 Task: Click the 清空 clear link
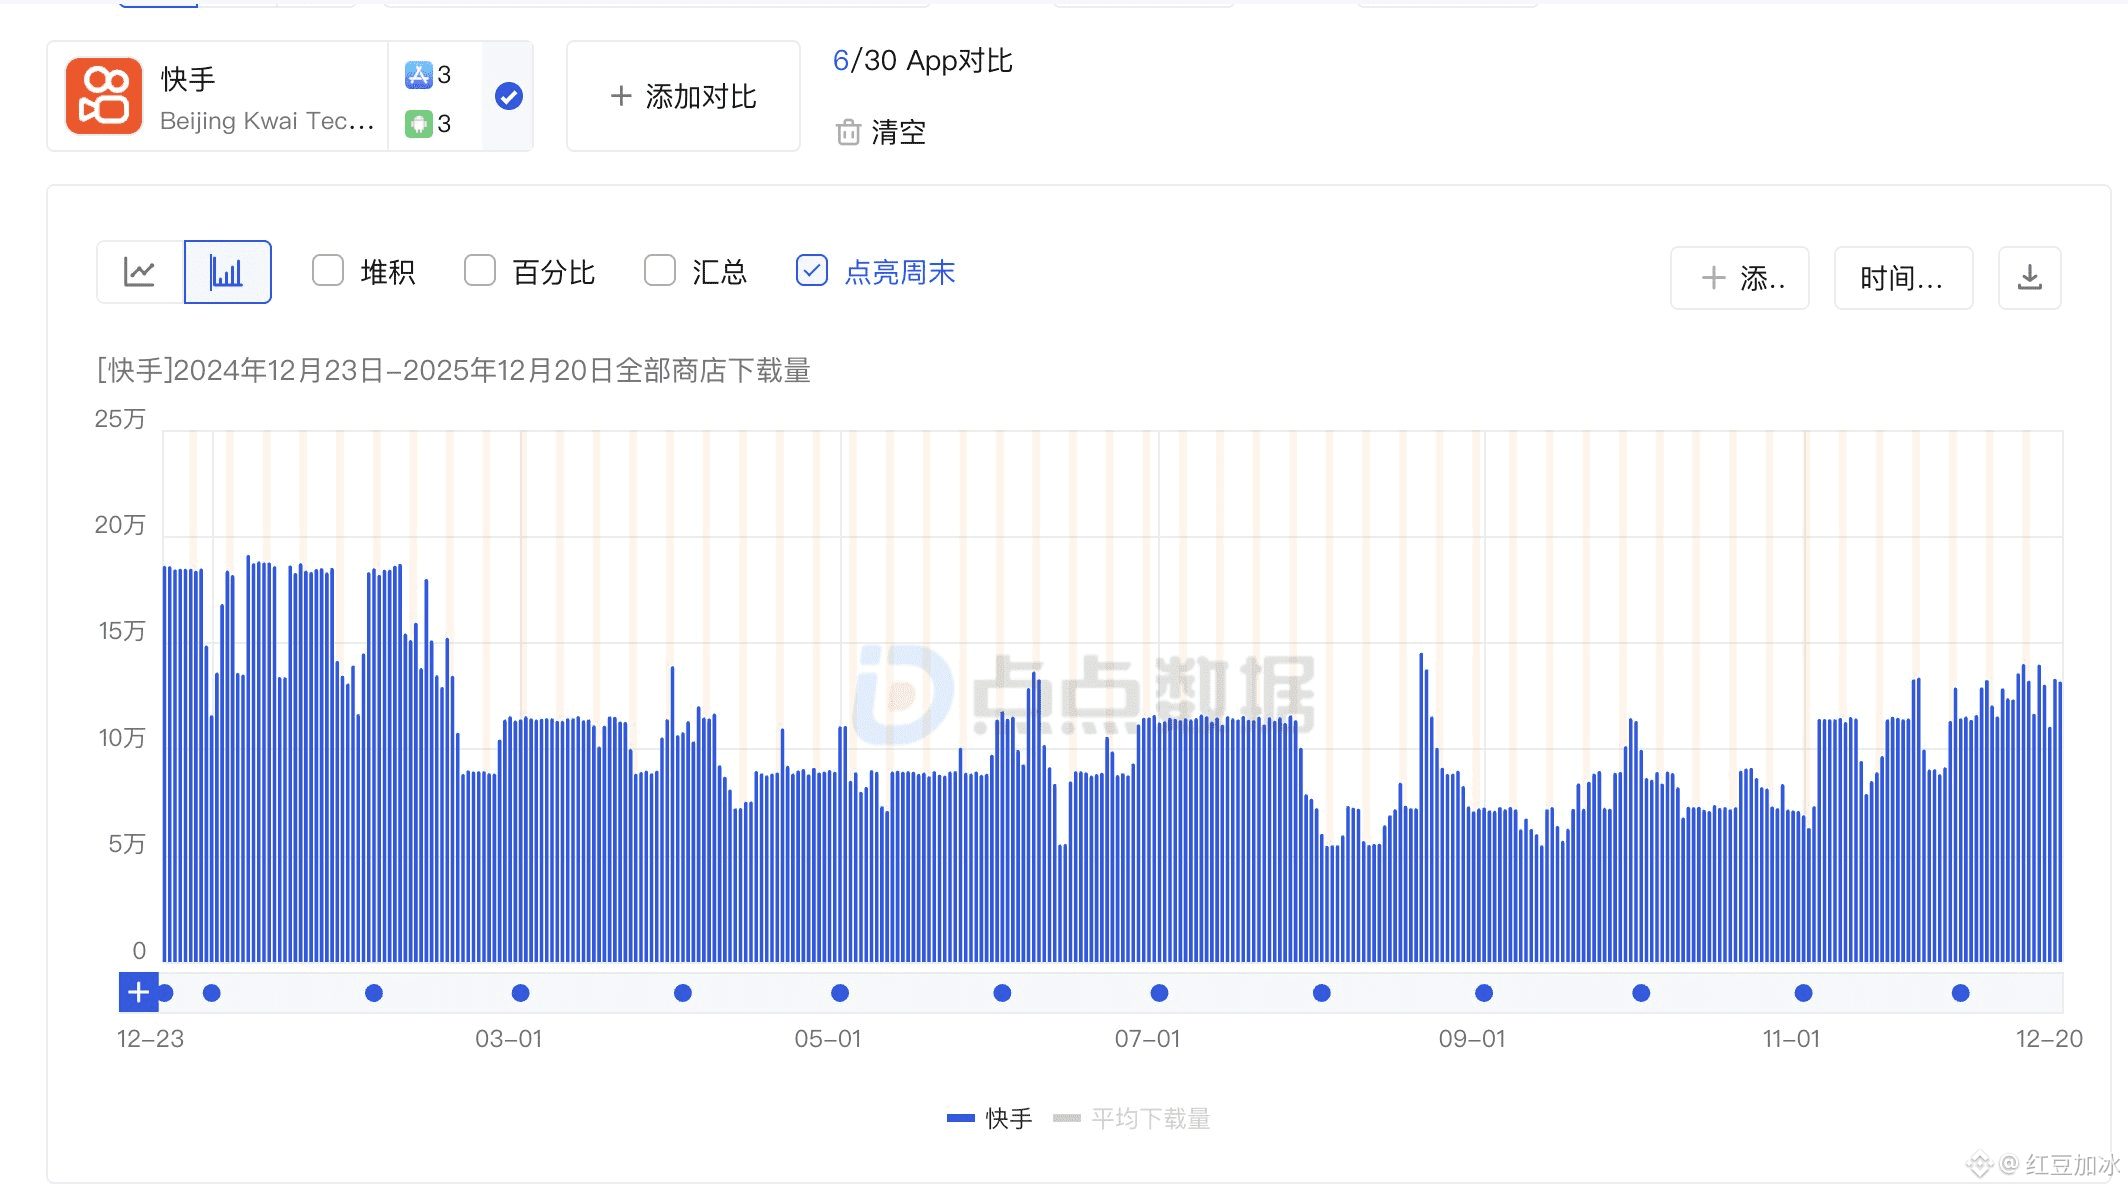pyautogui.click(x=898, y=132)
